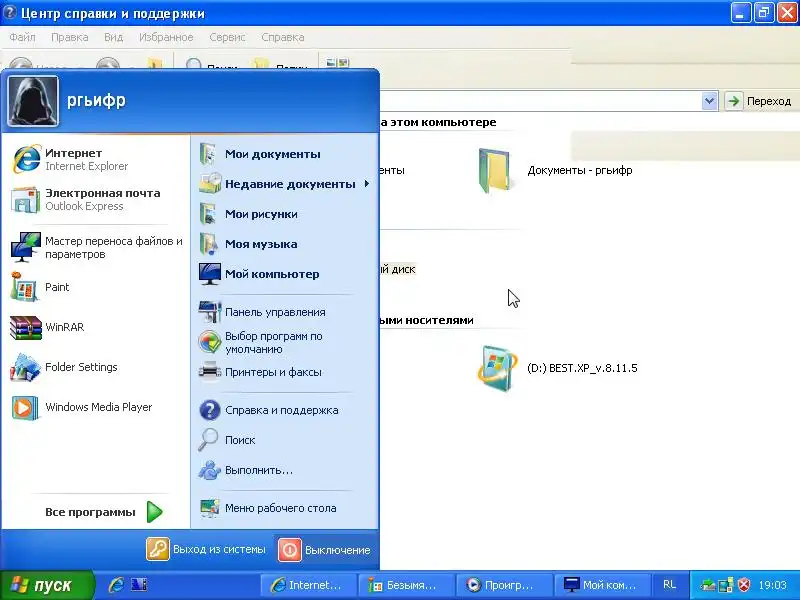Open Файл menu in window
Image resolution: width=800 pixels, height=600 pixels.
tap(22, 37)
